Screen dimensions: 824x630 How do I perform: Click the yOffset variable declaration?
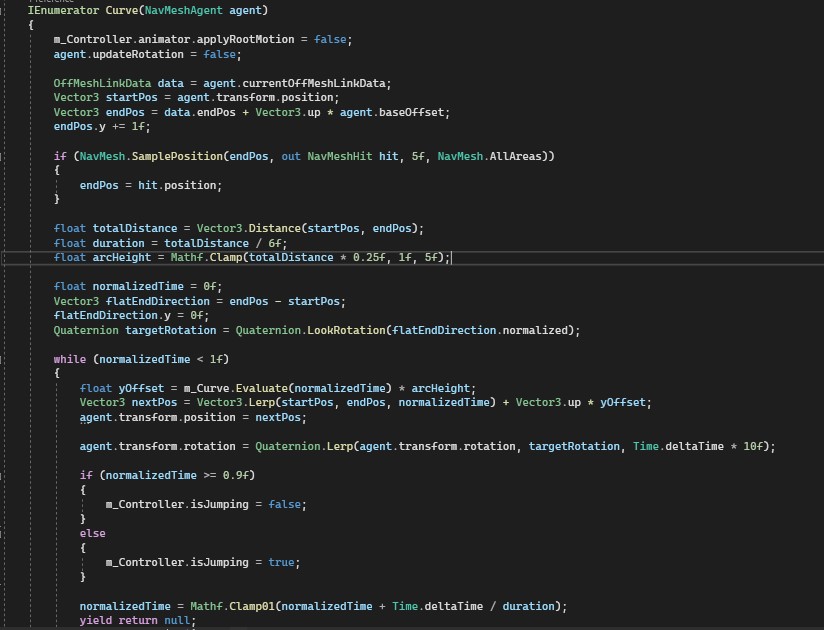click(x=141, y=388)
